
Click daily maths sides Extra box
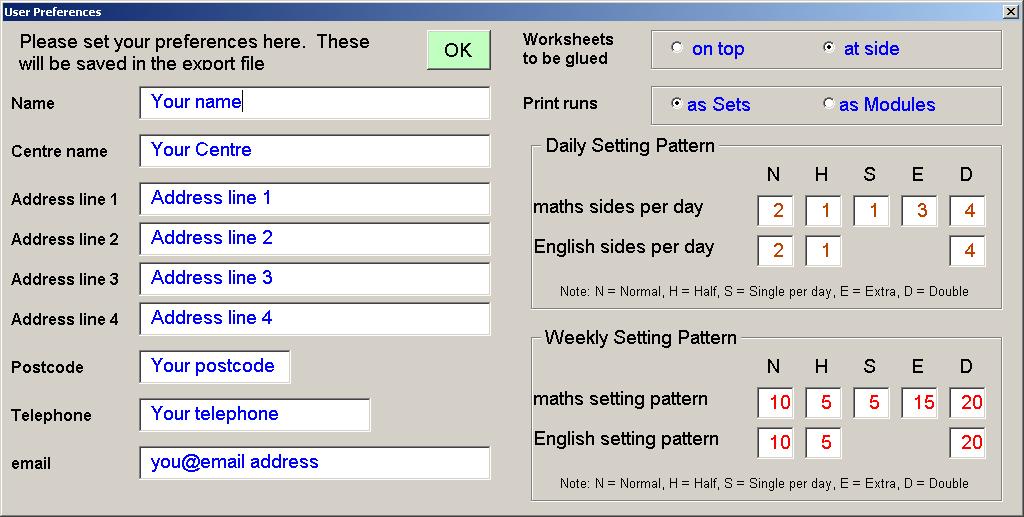click(920, 211)
